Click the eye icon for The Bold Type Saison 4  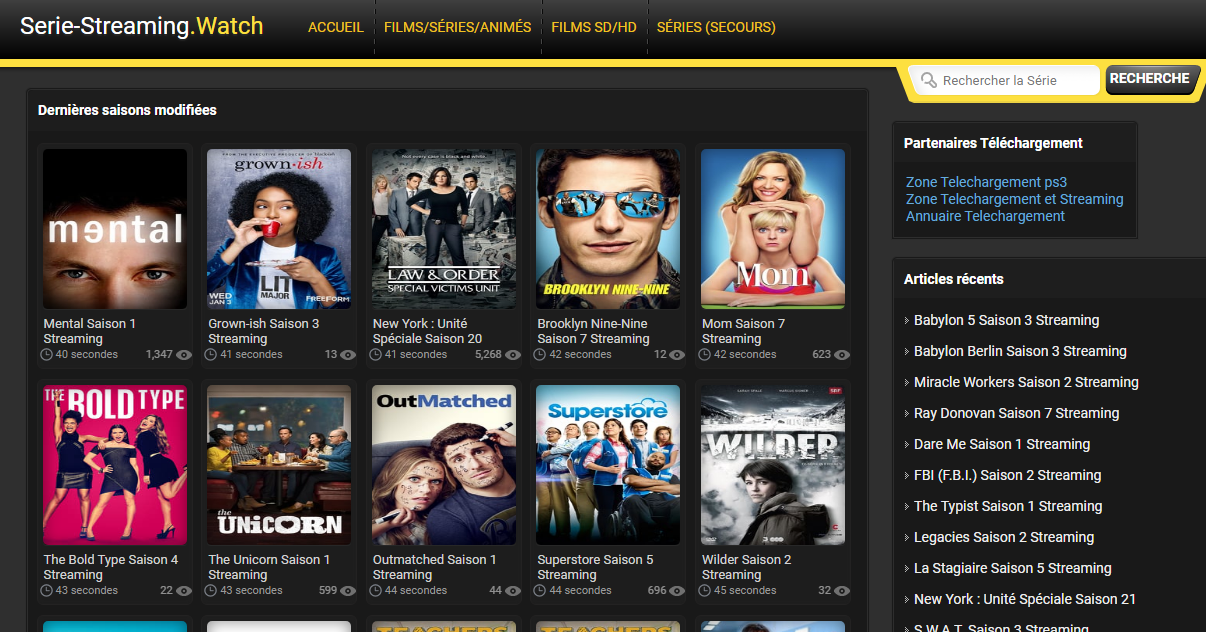pyautogui.click(x=183, y=591)
